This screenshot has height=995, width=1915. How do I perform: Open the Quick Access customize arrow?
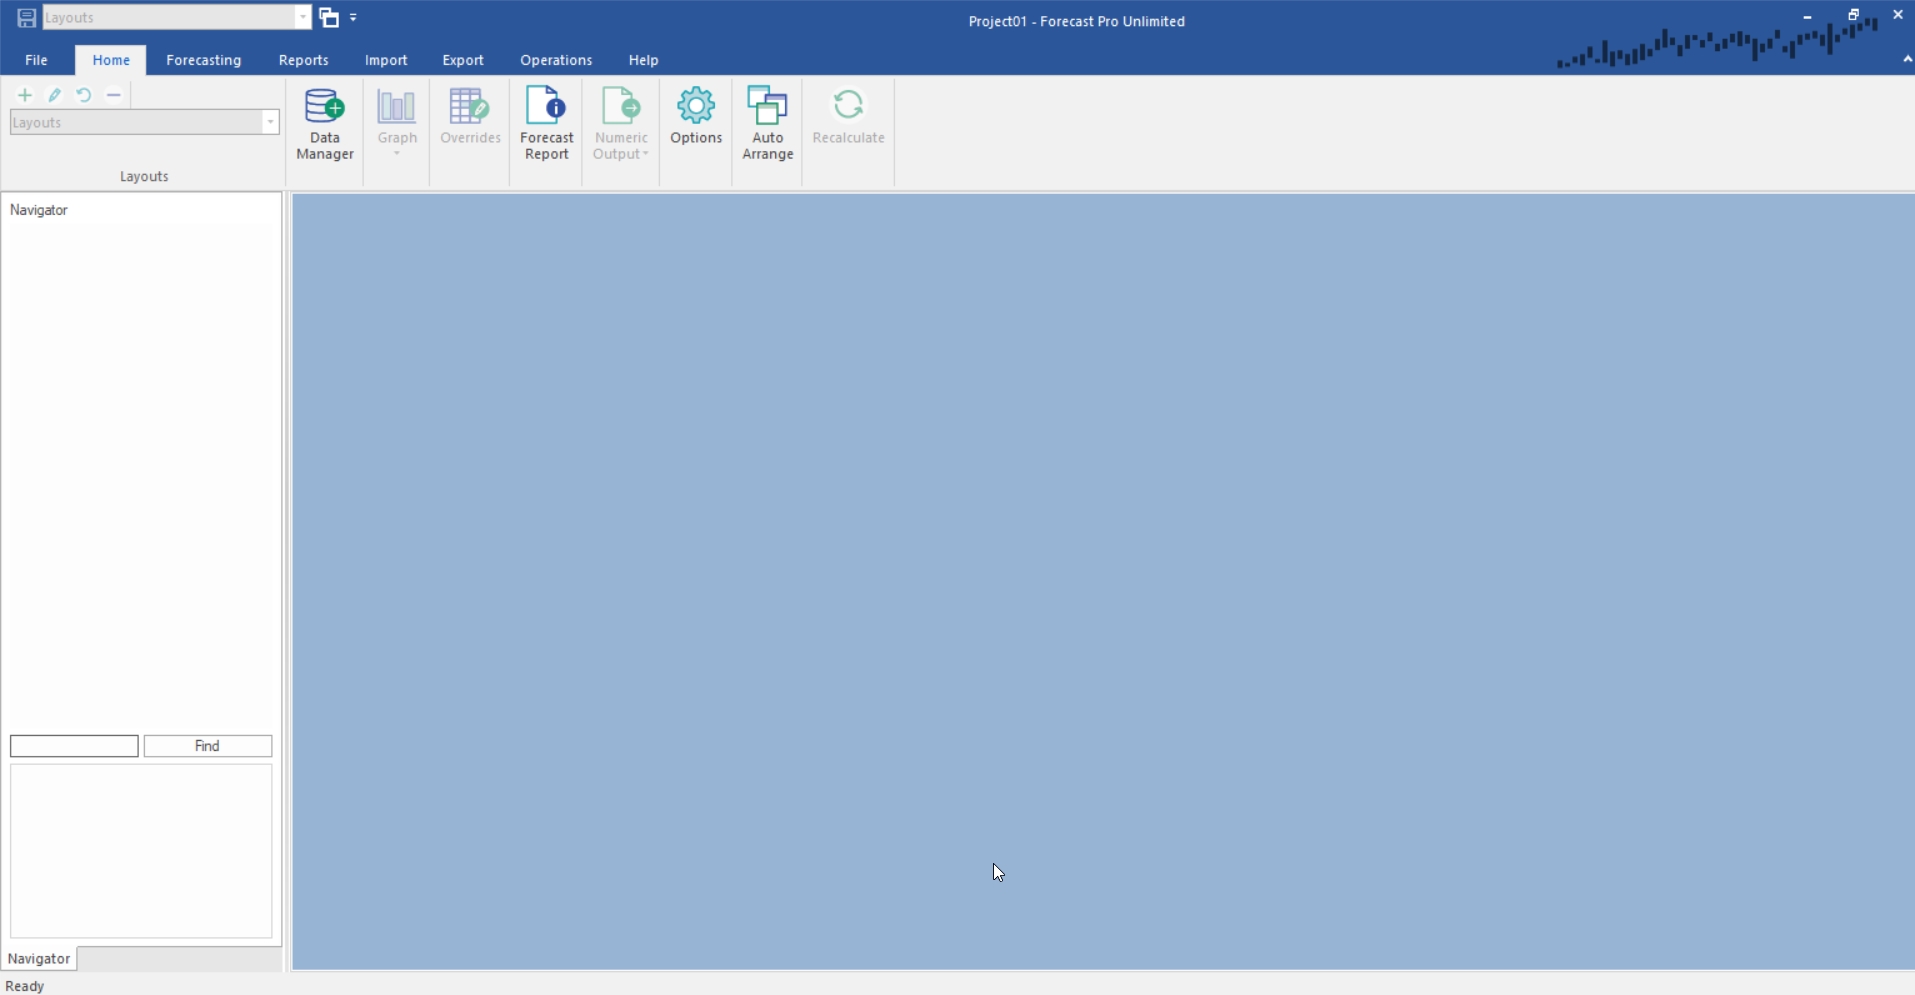click(354, 18)
